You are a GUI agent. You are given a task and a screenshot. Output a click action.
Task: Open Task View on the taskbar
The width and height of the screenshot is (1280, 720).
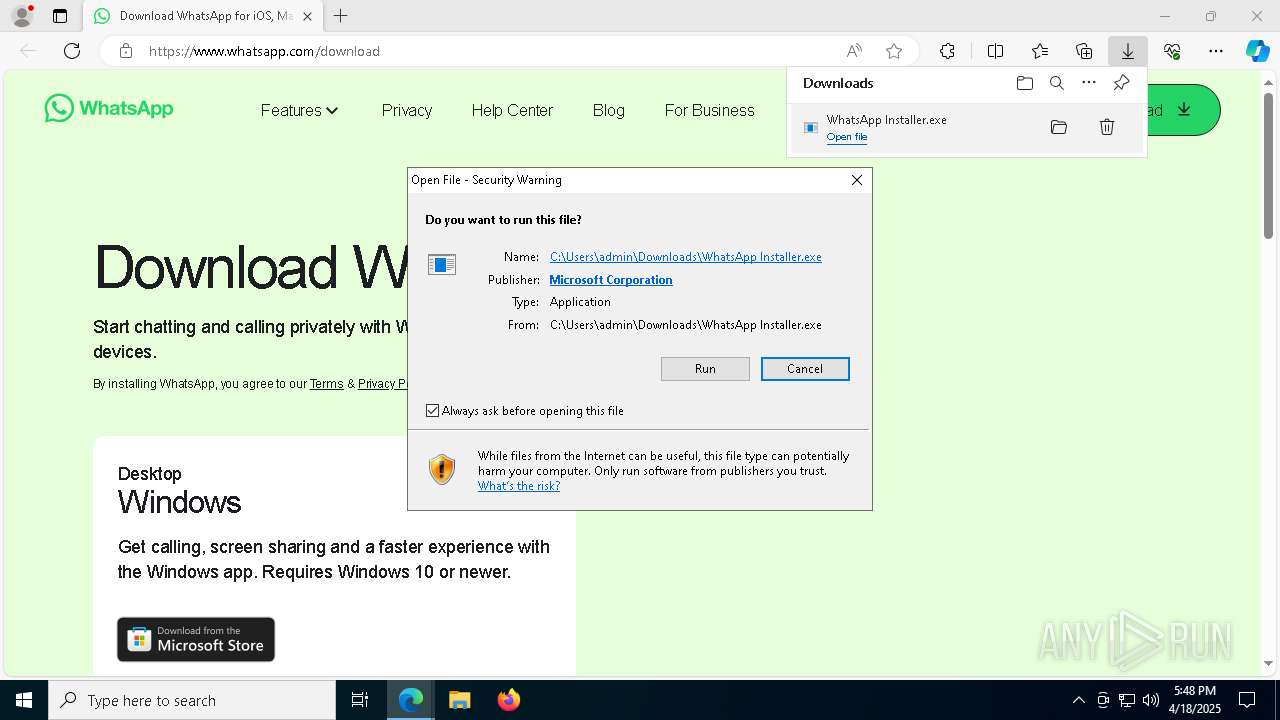[x=360, y=700]
